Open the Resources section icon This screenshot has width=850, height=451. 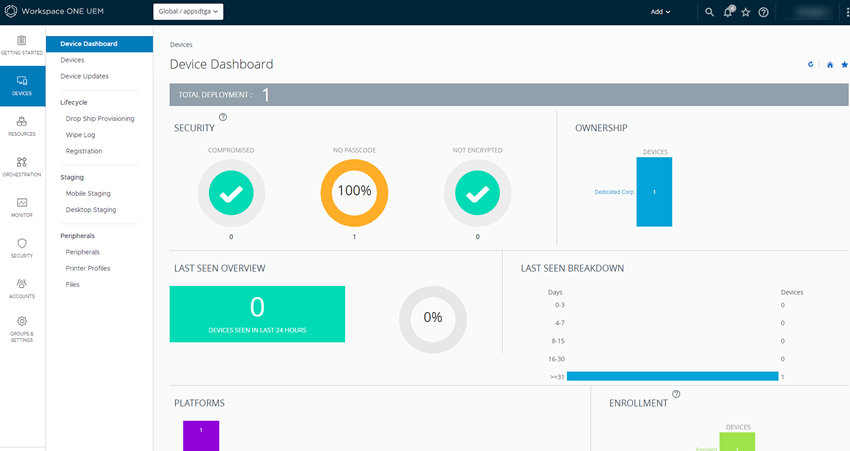click(22, 126)
